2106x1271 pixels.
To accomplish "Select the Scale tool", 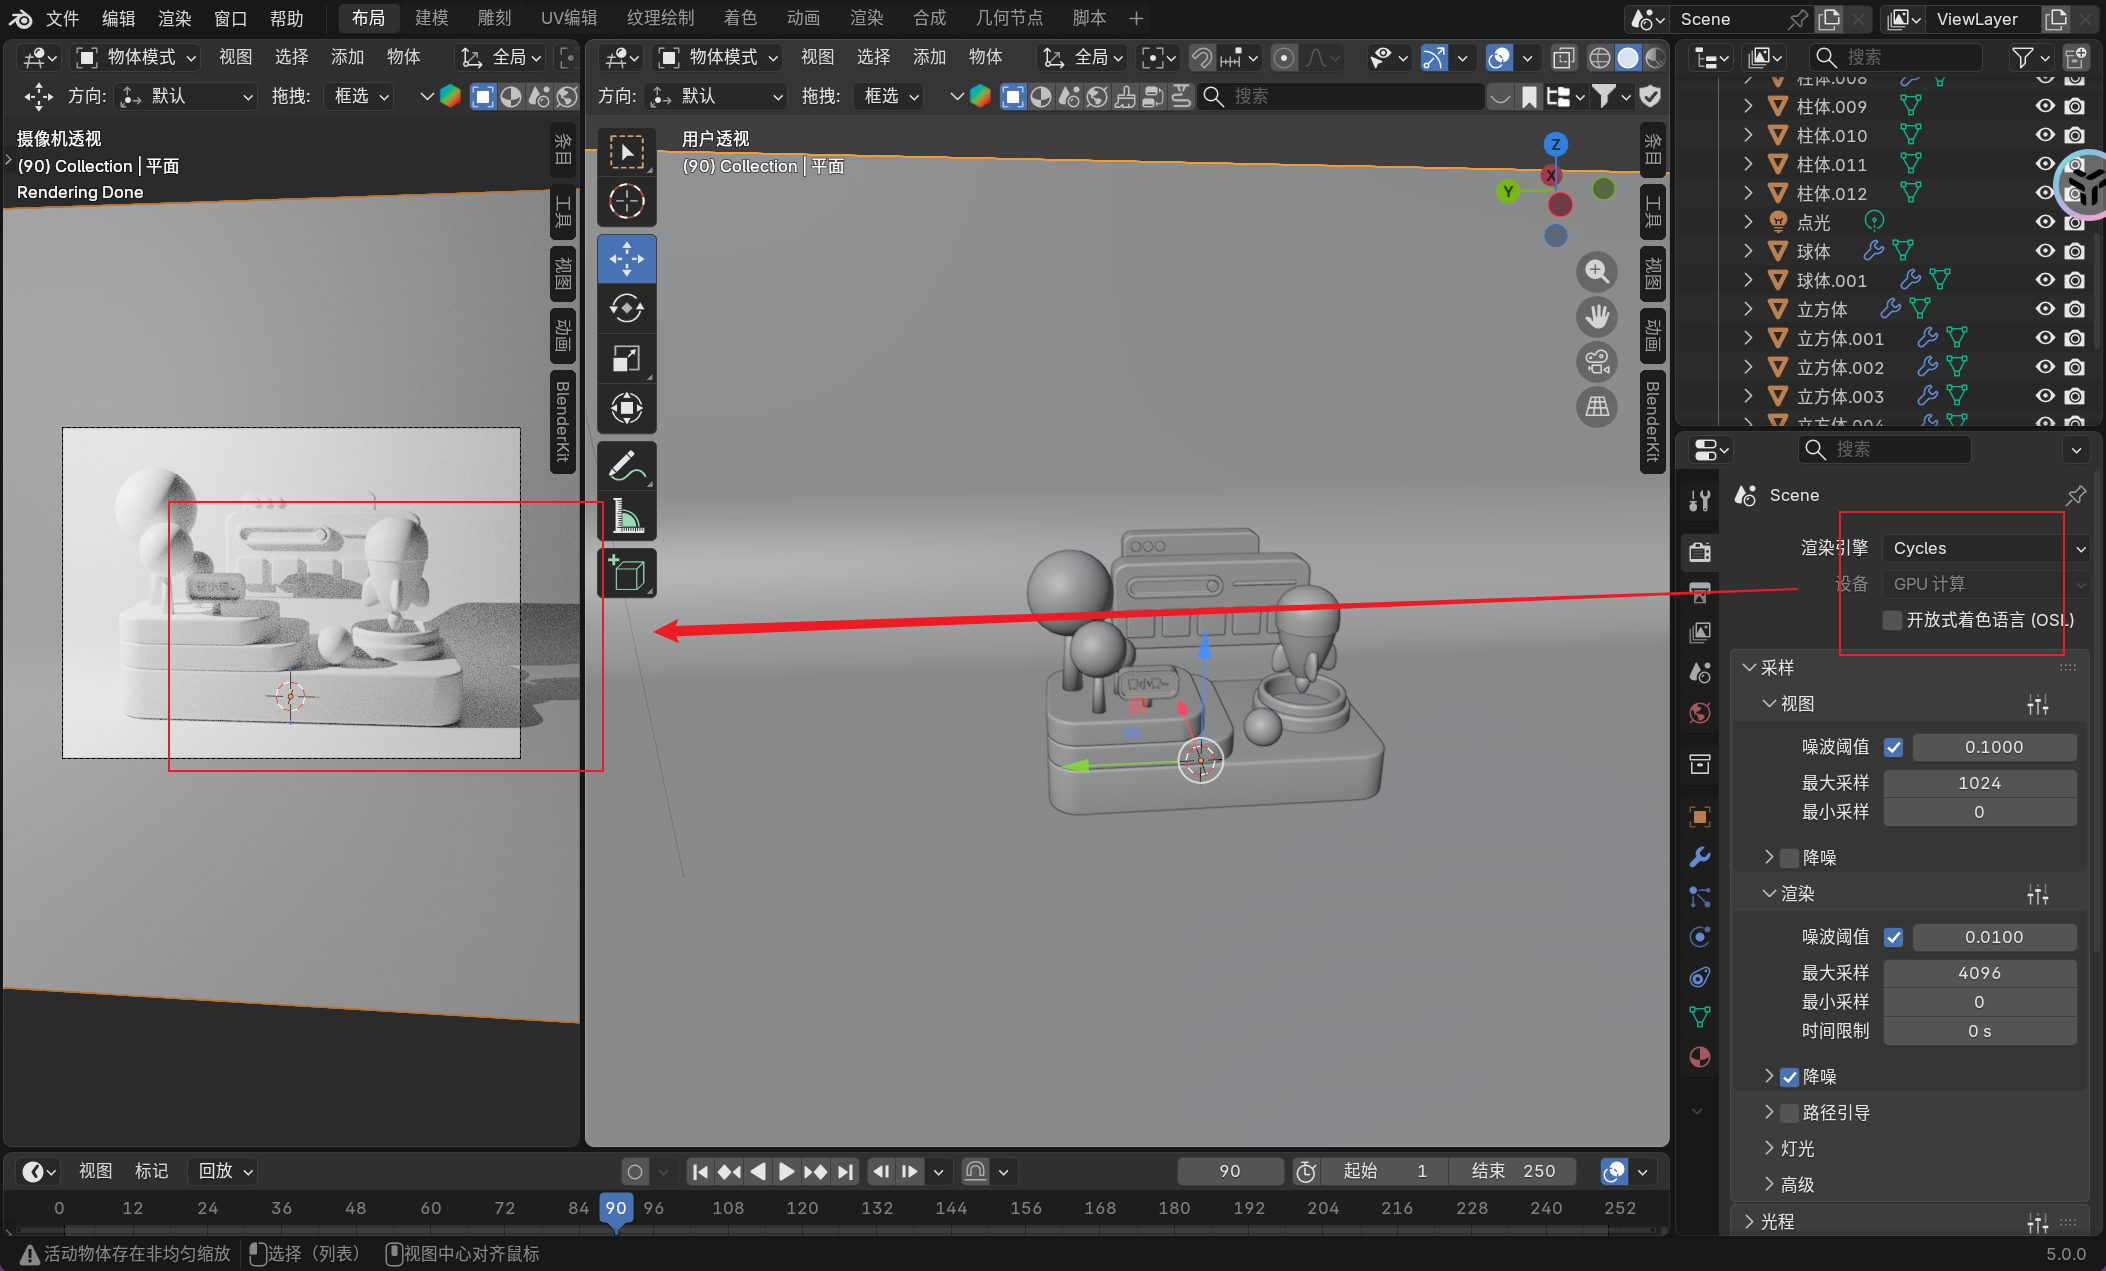I will (x=627, y=358).
